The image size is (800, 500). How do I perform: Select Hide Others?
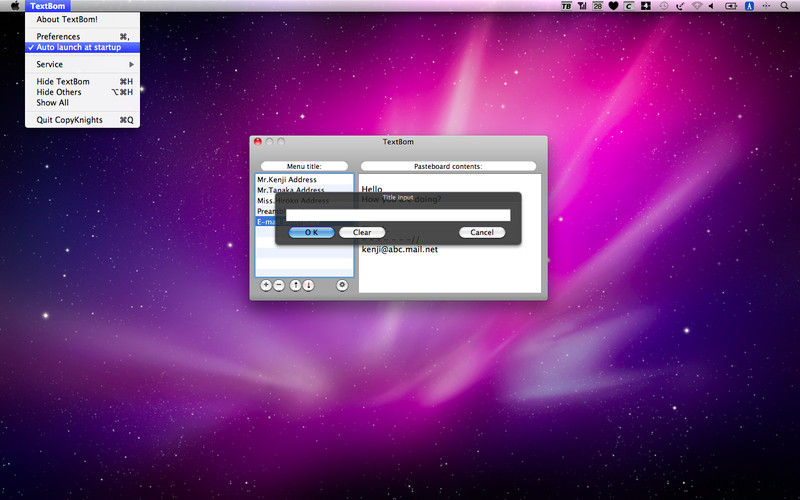click(x=82, y=92)
